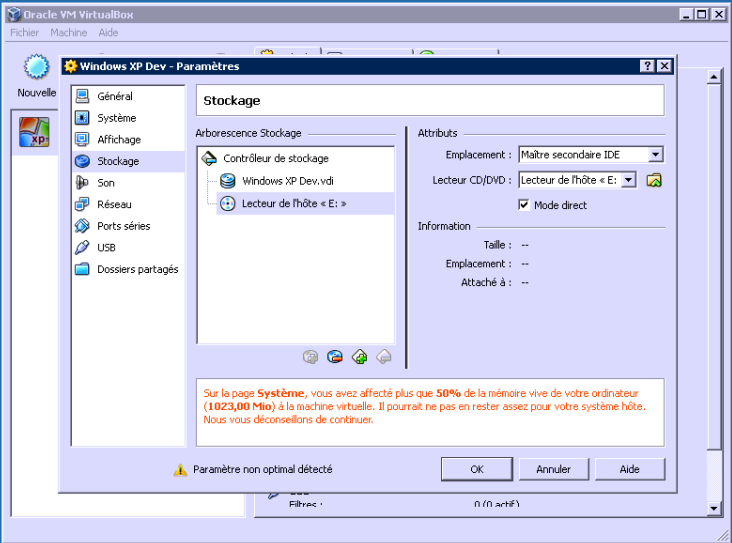732x543 pixels.
Task: Open the Dossiers partagés category
Action: click(x=137, y=269)
